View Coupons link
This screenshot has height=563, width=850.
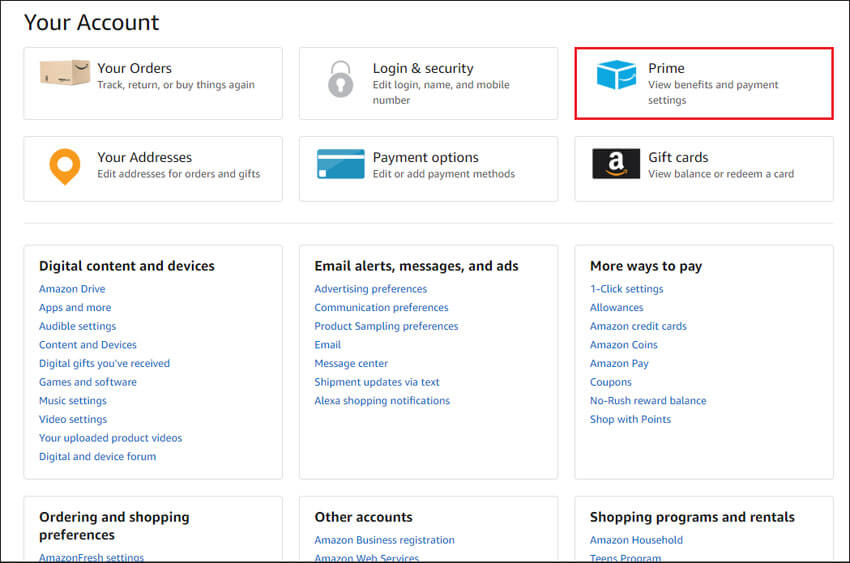[x=610, y=382]
